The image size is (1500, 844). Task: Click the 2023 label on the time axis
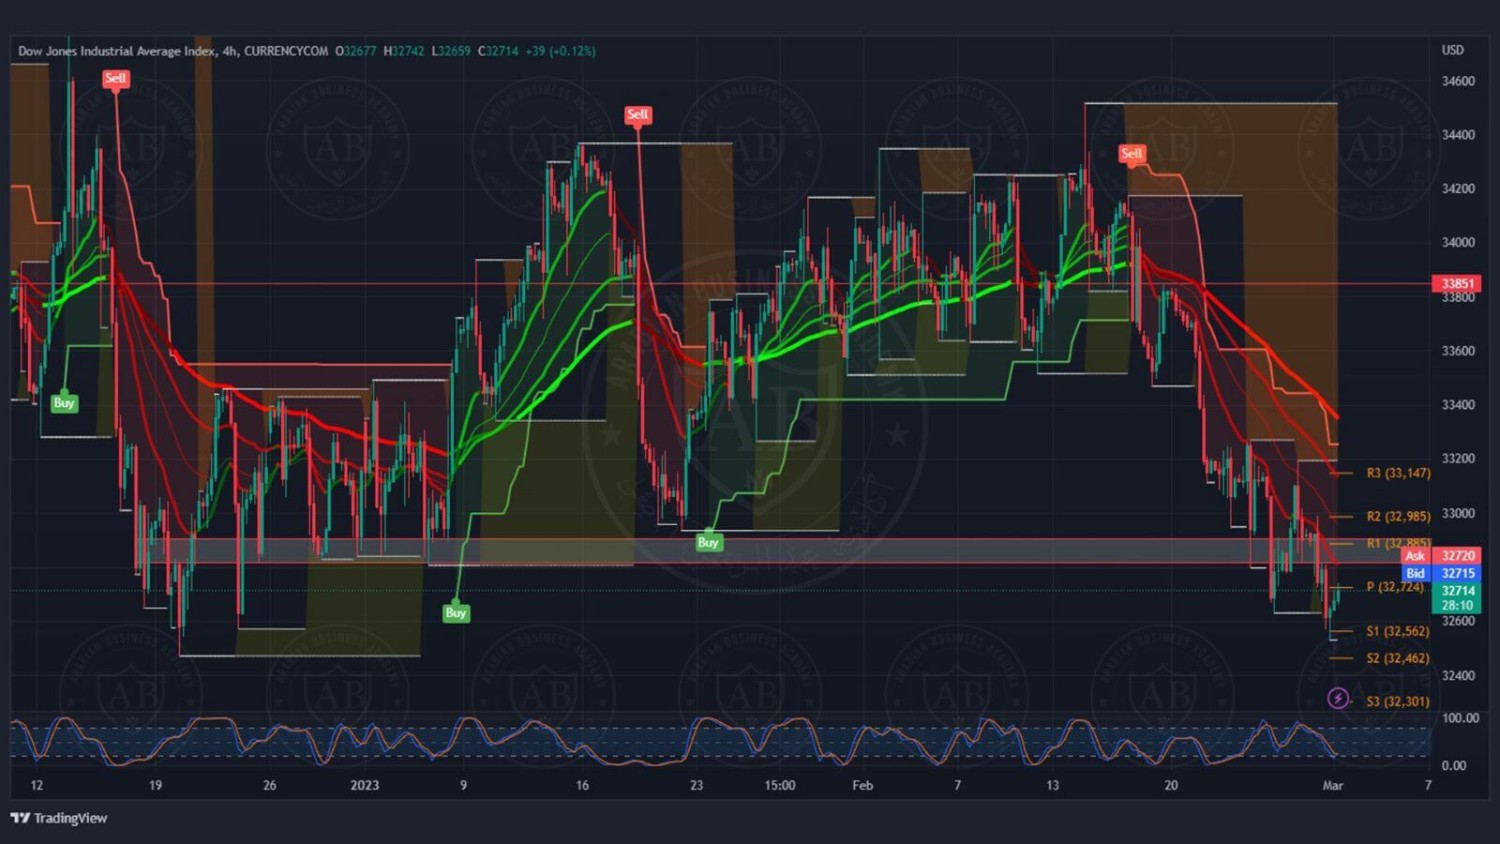point(365,786)
